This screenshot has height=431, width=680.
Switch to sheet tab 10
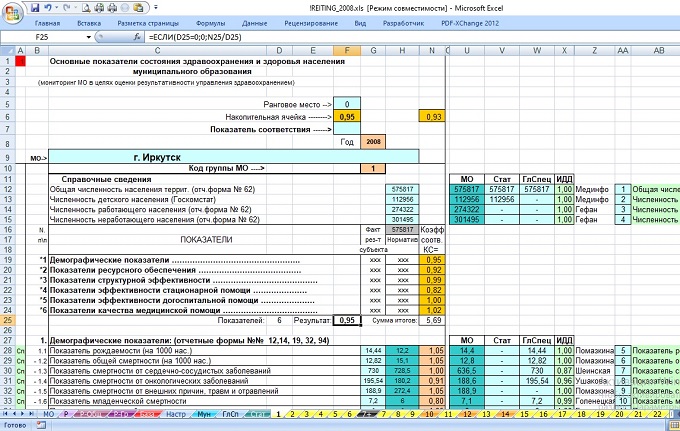(429, 414)
